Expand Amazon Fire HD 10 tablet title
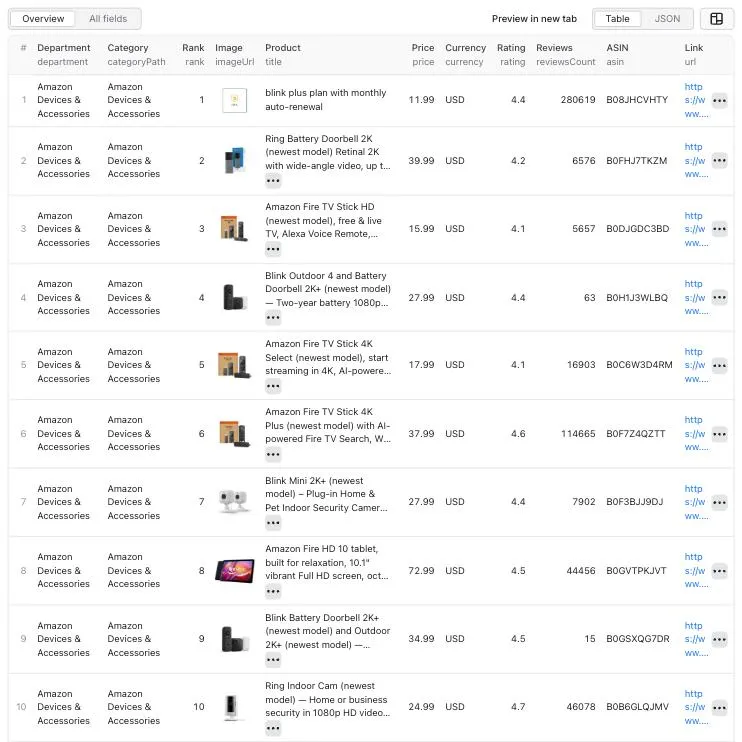The height and width of the screenshot is (742, 742). (273, 591)
